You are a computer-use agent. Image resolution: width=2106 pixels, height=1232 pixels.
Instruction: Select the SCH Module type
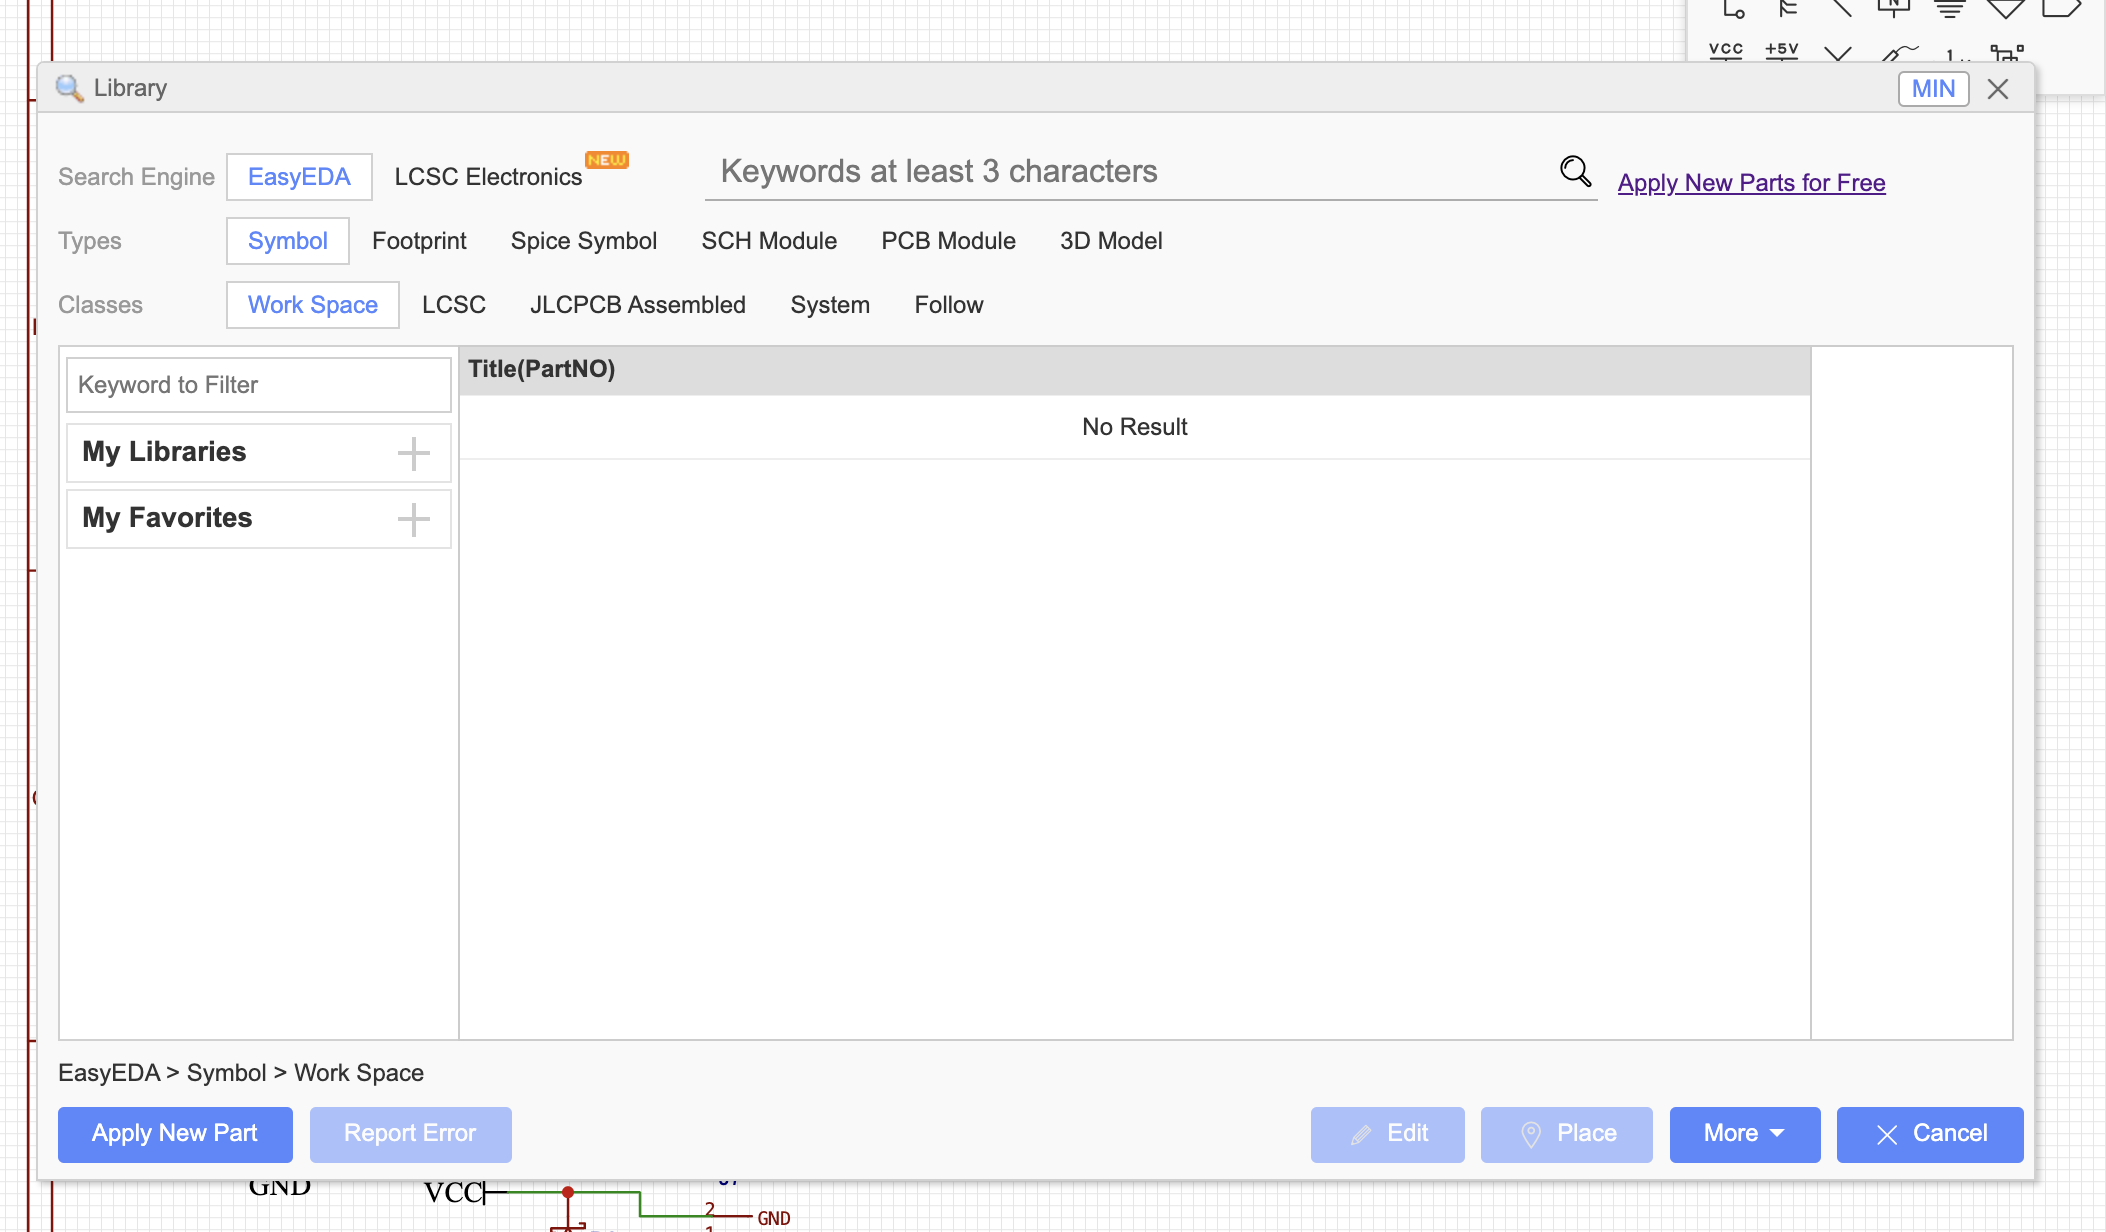point(769,241)
